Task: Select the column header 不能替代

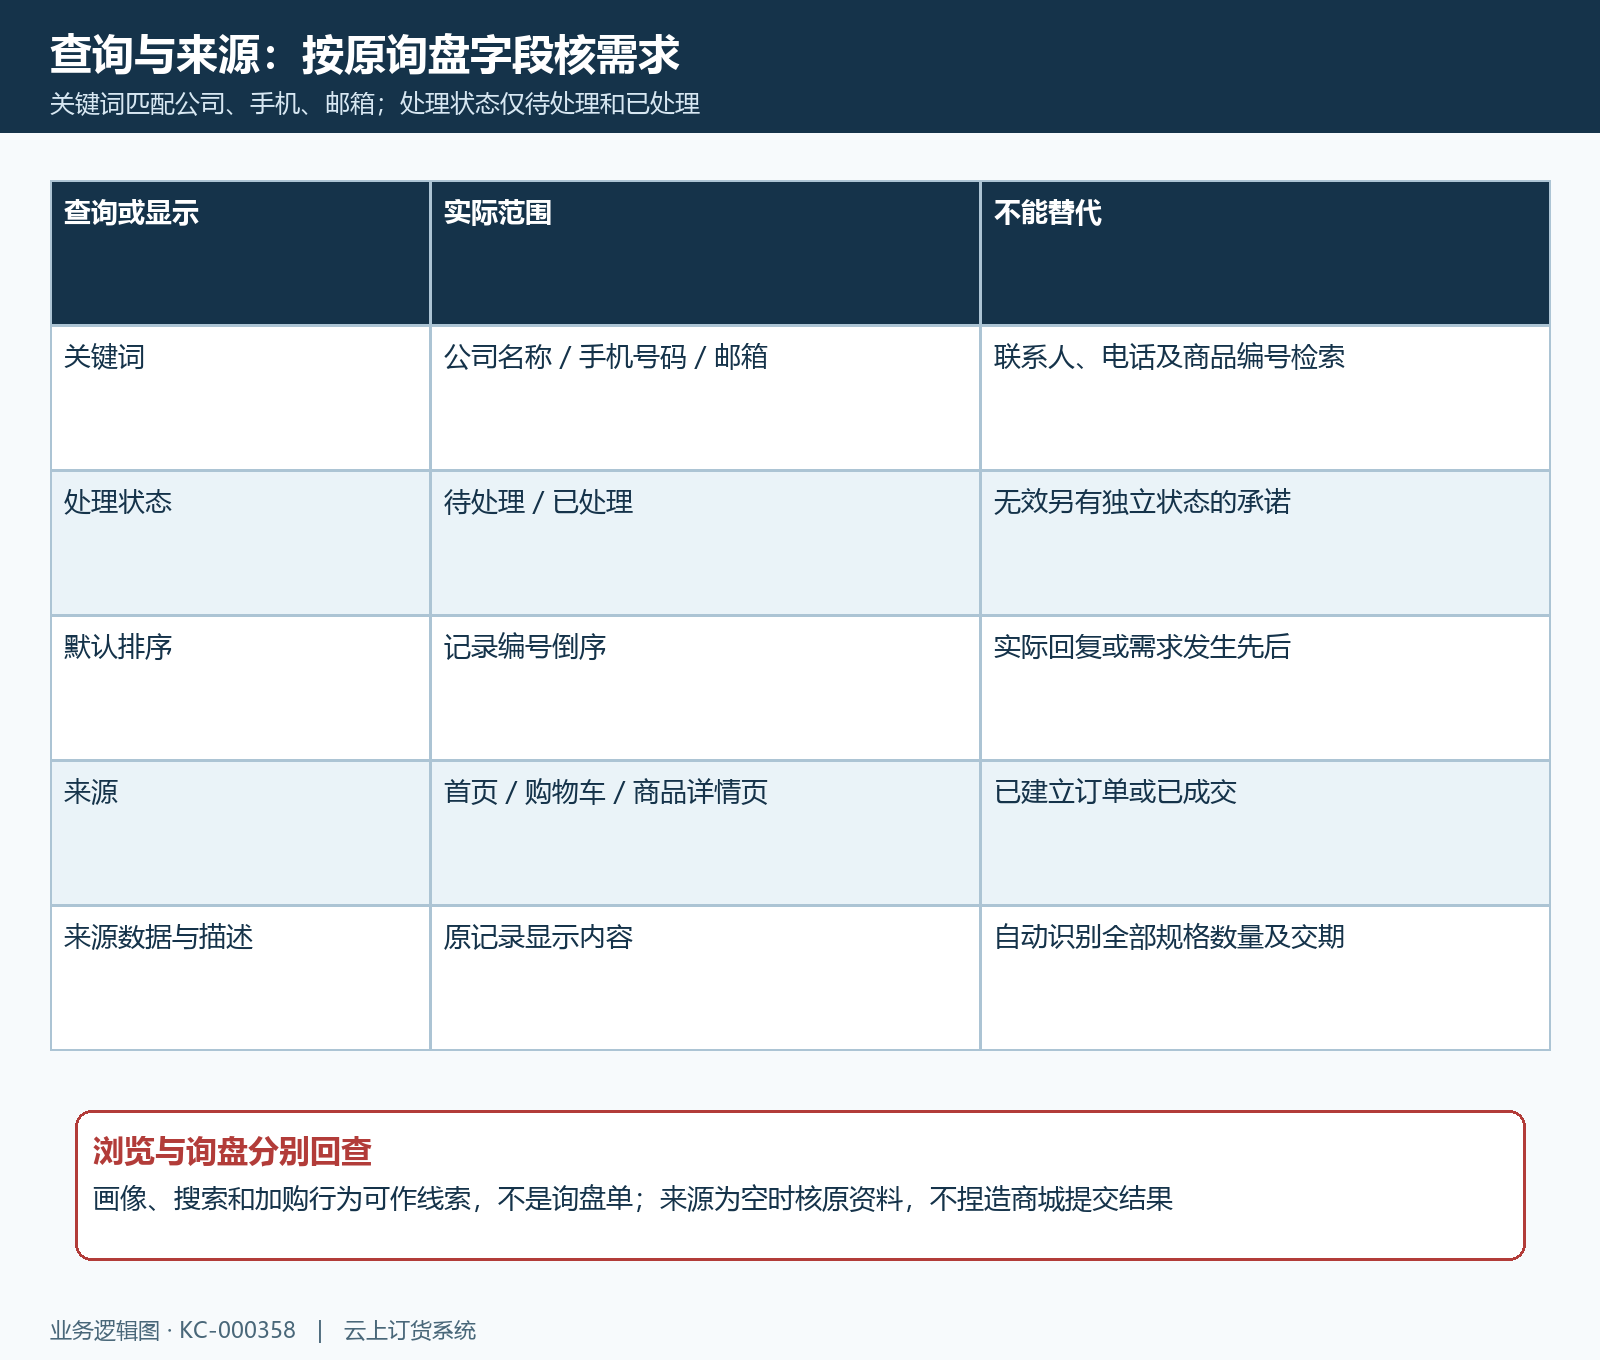Action: 1265,253
